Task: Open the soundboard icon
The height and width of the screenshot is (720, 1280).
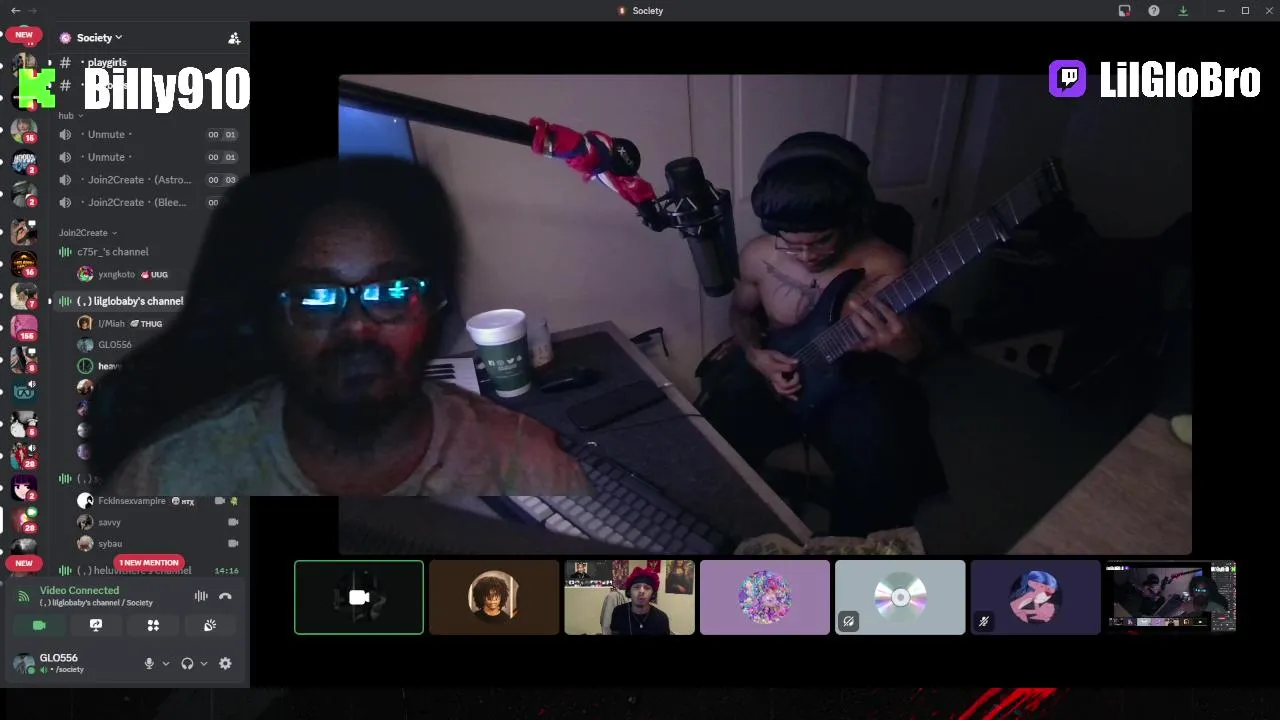Action: coord(210,625)
